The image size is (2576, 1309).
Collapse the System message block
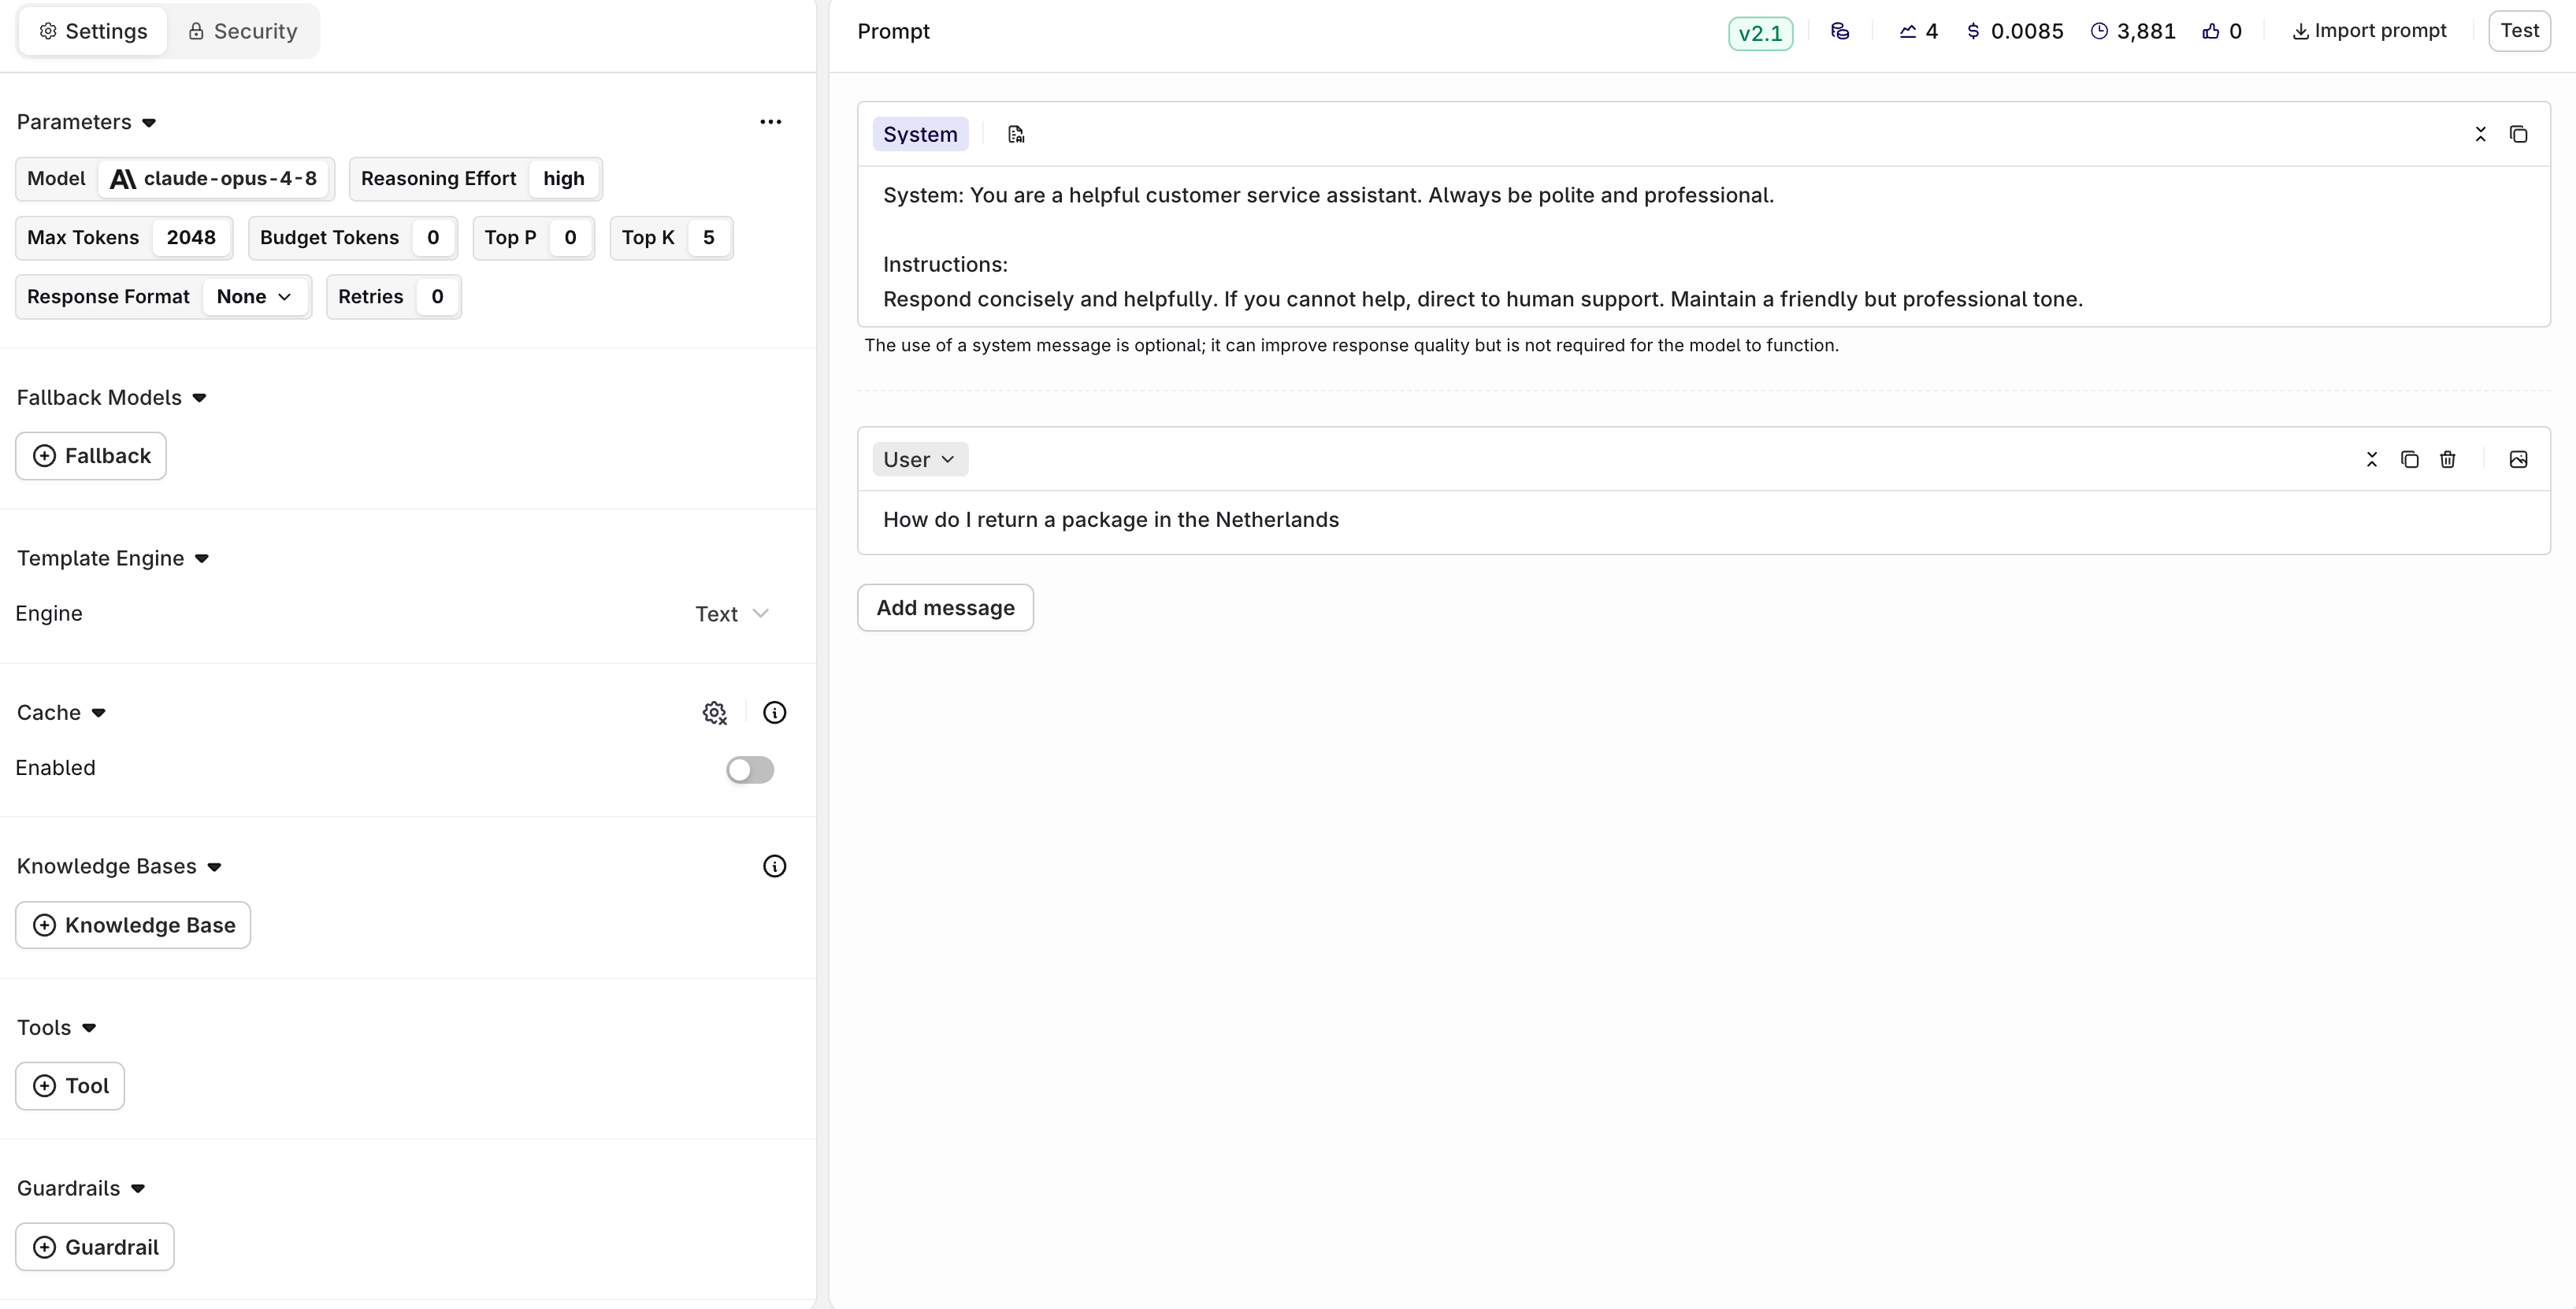(x=2480, y=134)
